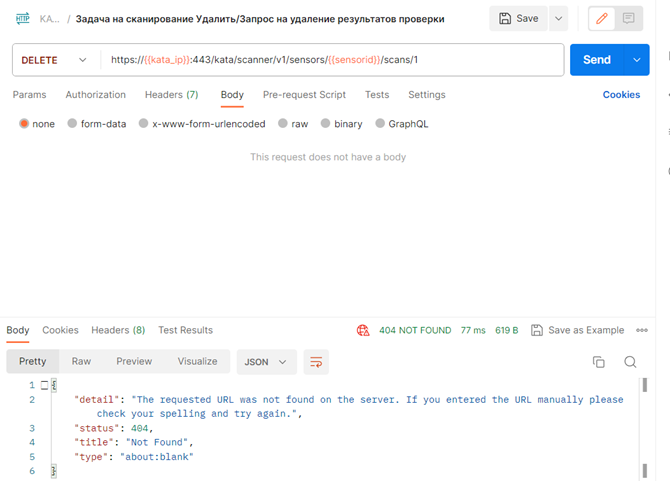Viewport: 670px width, 481px height.
Task: Click the wrap lines icon
Action: coord(316,362)
